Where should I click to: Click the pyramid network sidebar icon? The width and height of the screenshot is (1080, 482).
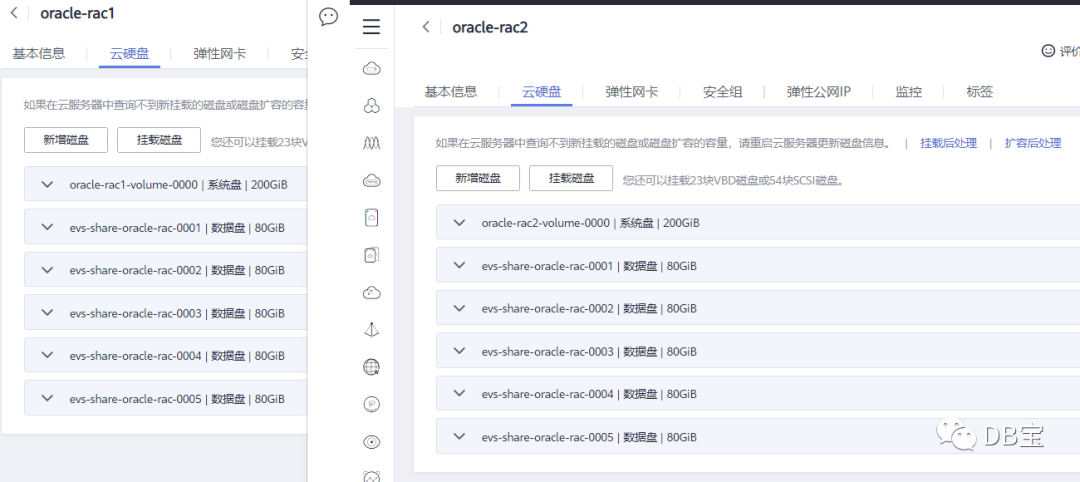coord(371,330)
